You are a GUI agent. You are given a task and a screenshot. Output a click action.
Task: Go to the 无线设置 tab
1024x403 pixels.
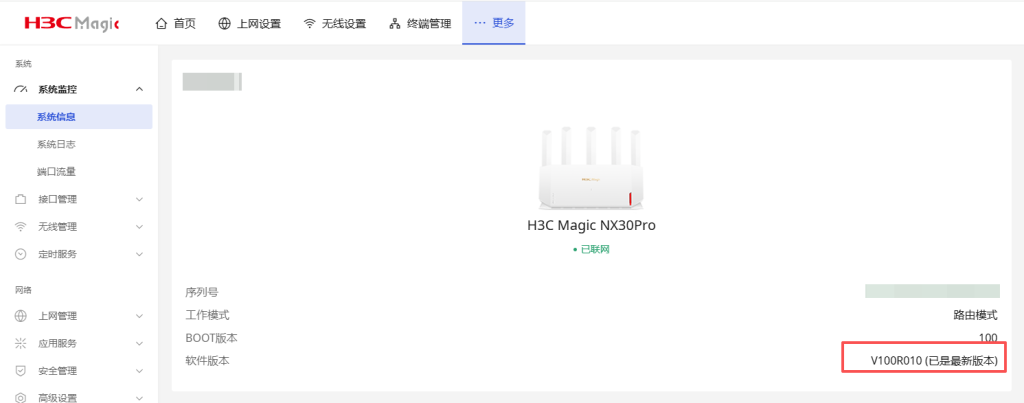click(335, 24)
